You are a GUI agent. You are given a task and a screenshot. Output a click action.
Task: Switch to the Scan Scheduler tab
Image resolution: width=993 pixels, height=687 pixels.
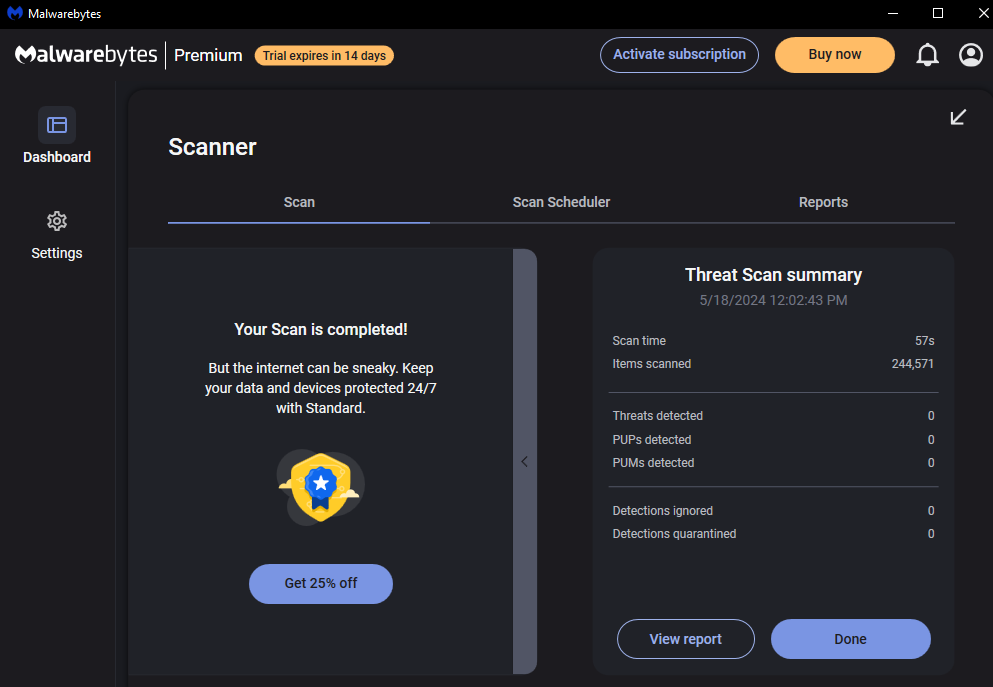click(561, 202)
